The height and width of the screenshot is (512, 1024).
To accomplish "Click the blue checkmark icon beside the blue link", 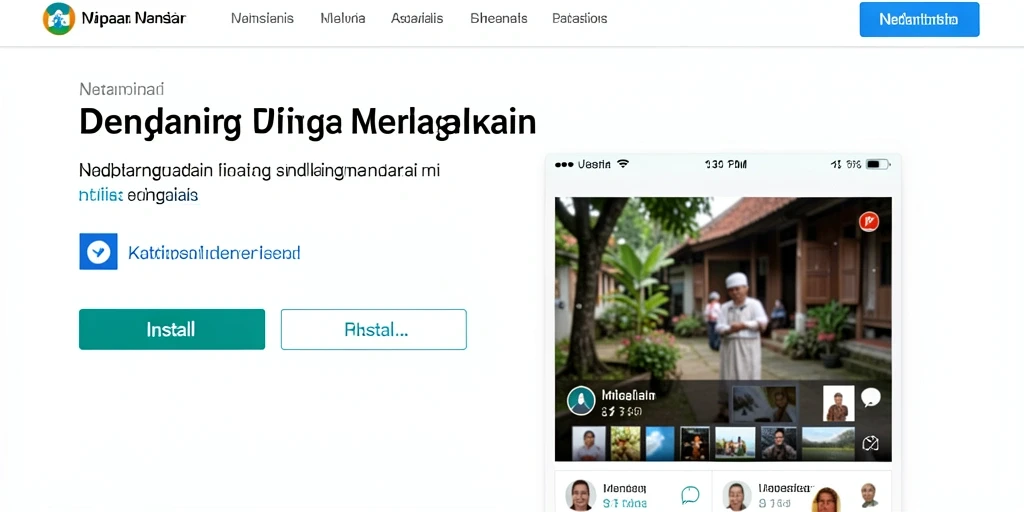I will (x=98, y=251).
